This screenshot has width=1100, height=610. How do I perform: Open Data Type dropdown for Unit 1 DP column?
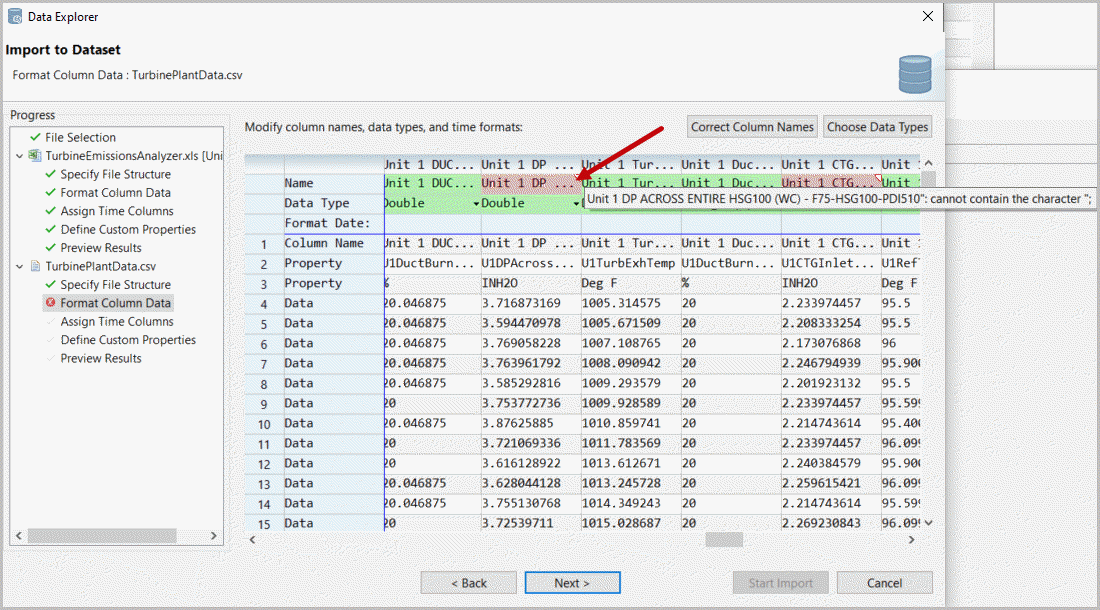tap(576, 204)
